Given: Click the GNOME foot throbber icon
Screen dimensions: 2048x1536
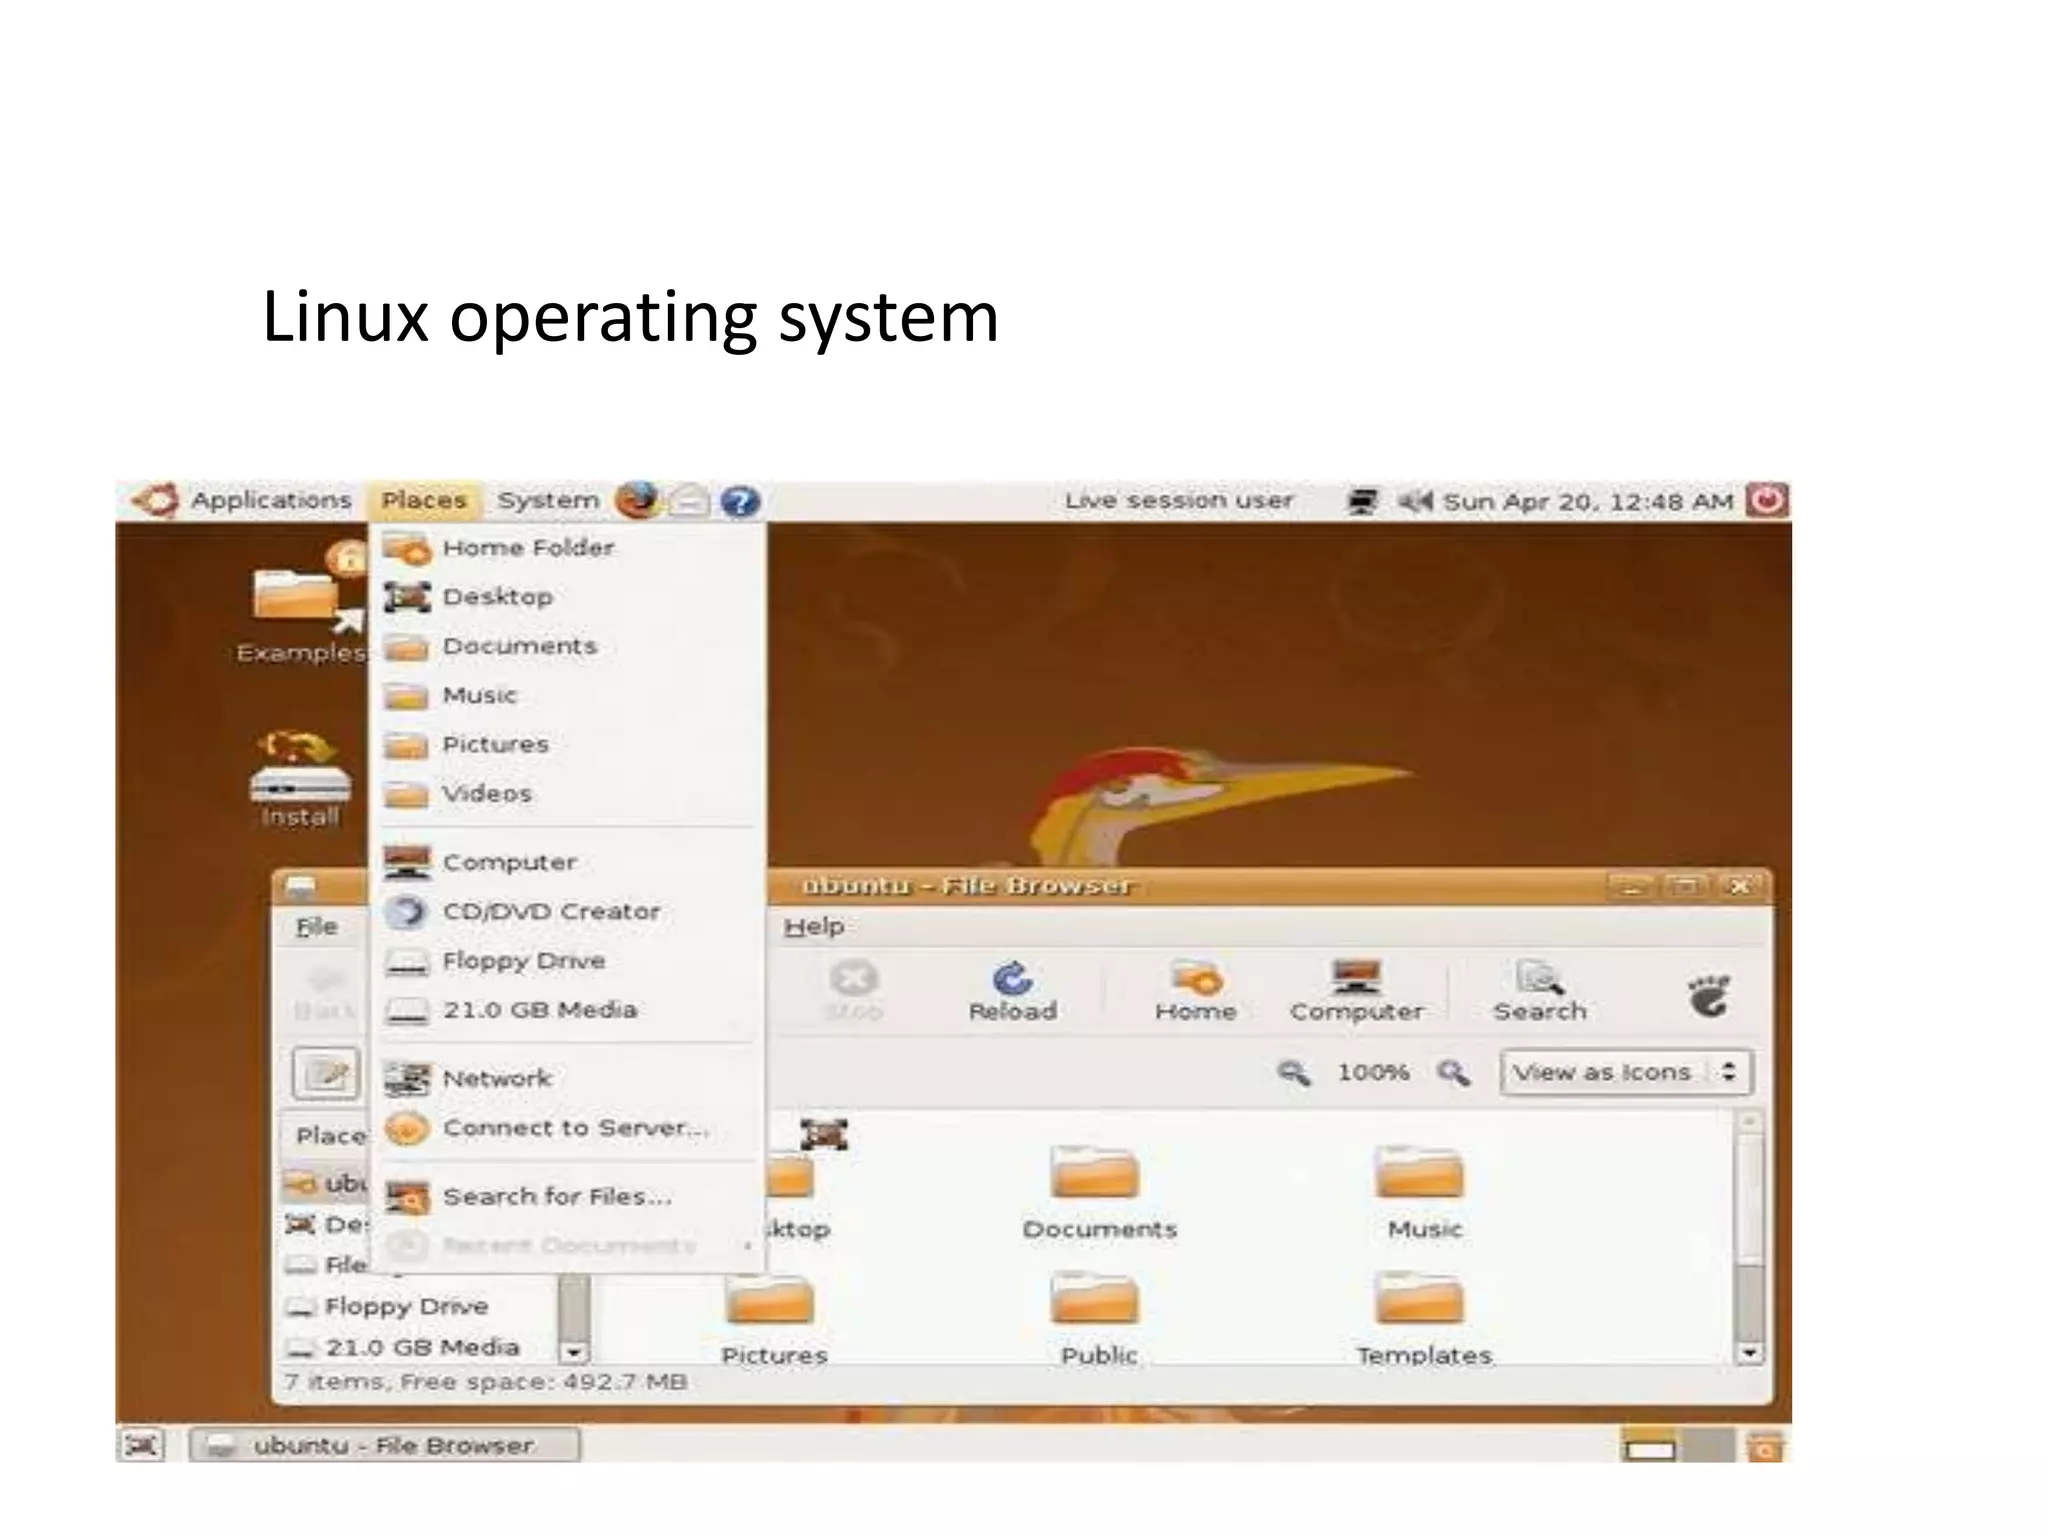Looking at the screenshot, I should point(1709,995).
